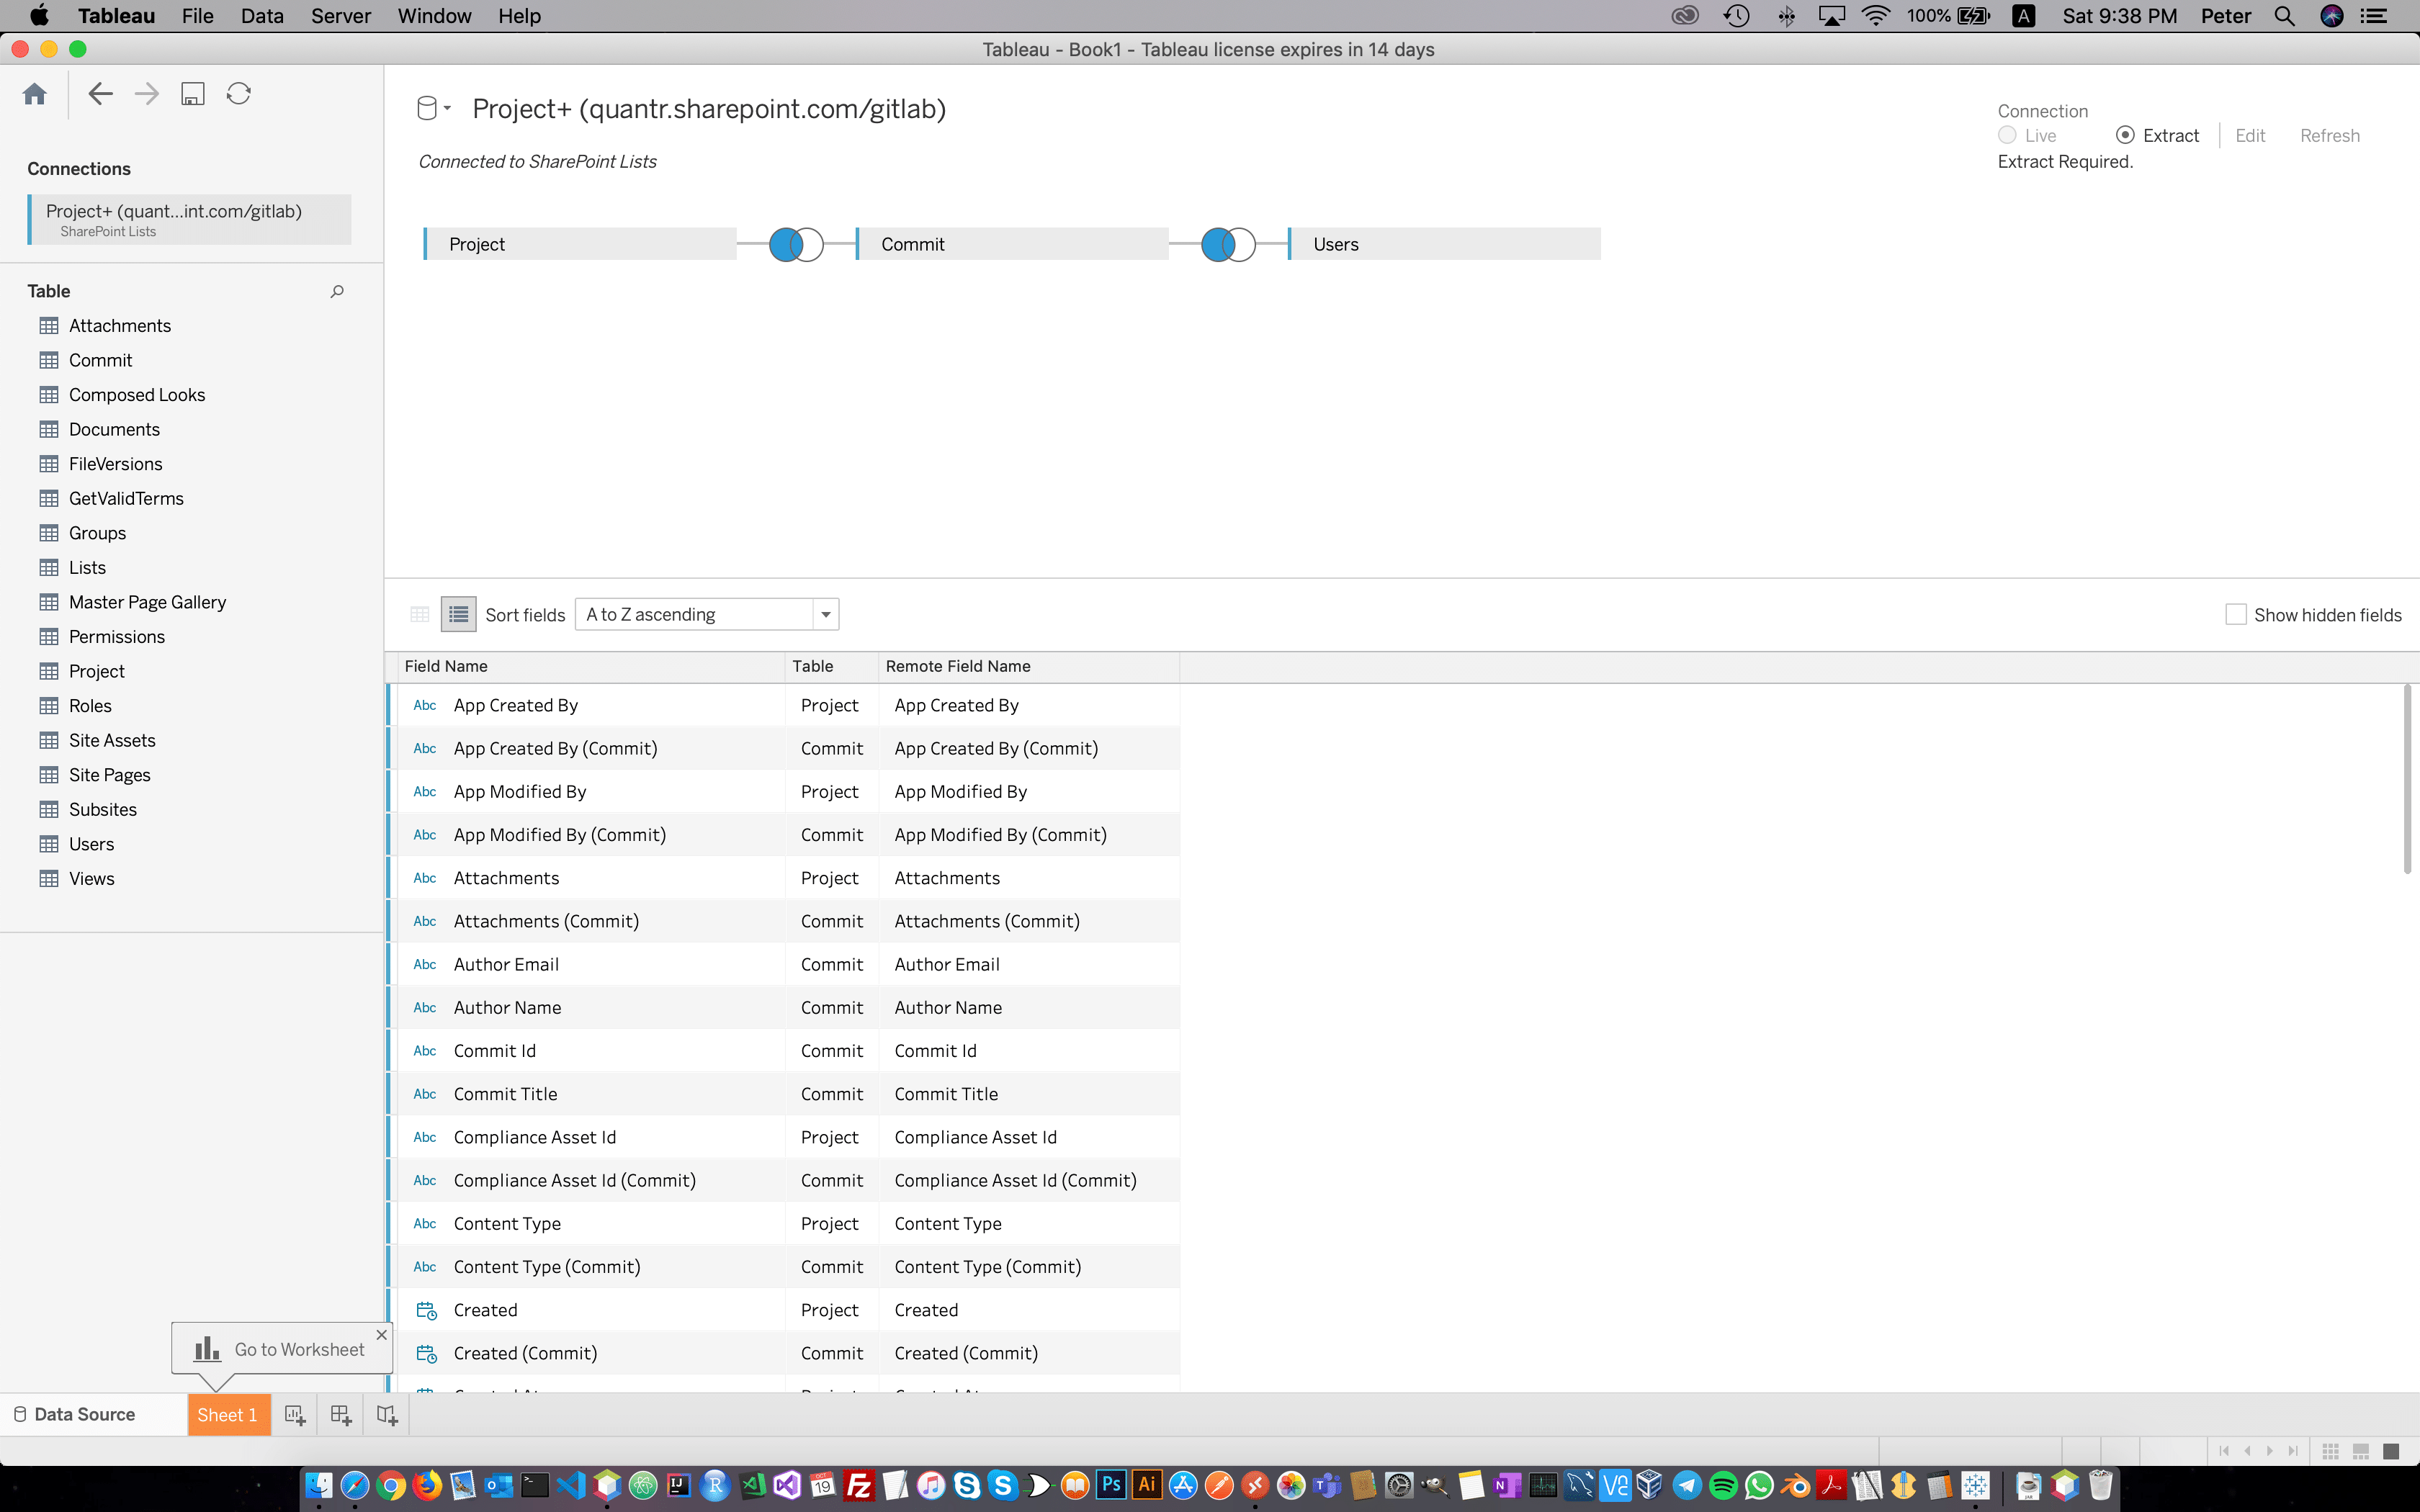Screen dimensions: 2420x1512
Task: Click the refresh data source icon
Action: [239, 94]
